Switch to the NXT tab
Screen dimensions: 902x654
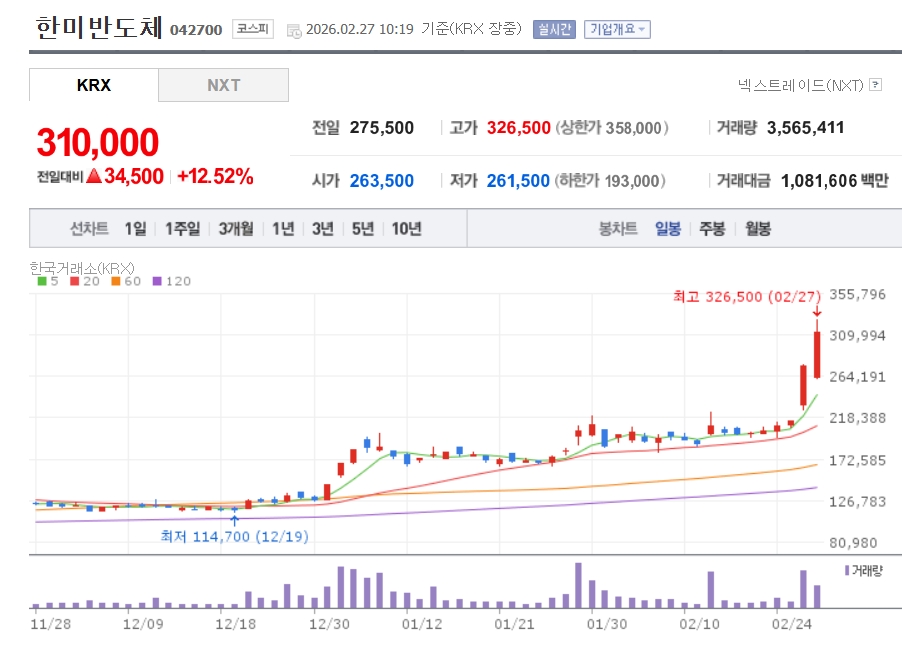[223, 85]
